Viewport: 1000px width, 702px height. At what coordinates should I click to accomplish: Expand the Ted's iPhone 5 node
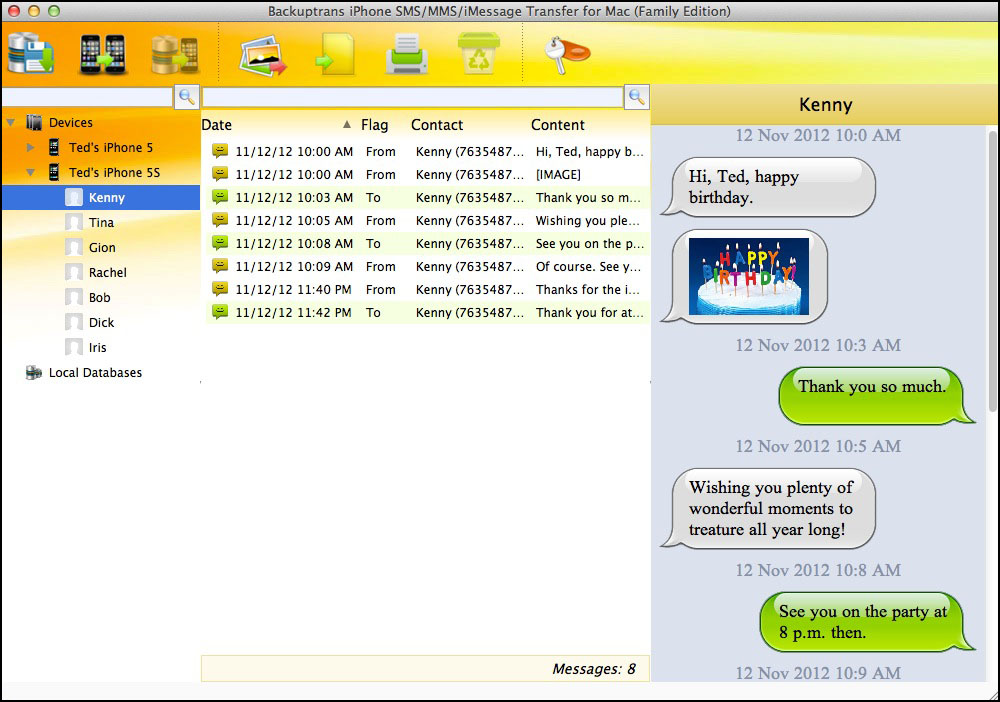pyautogui.click(x=30, y=147)
